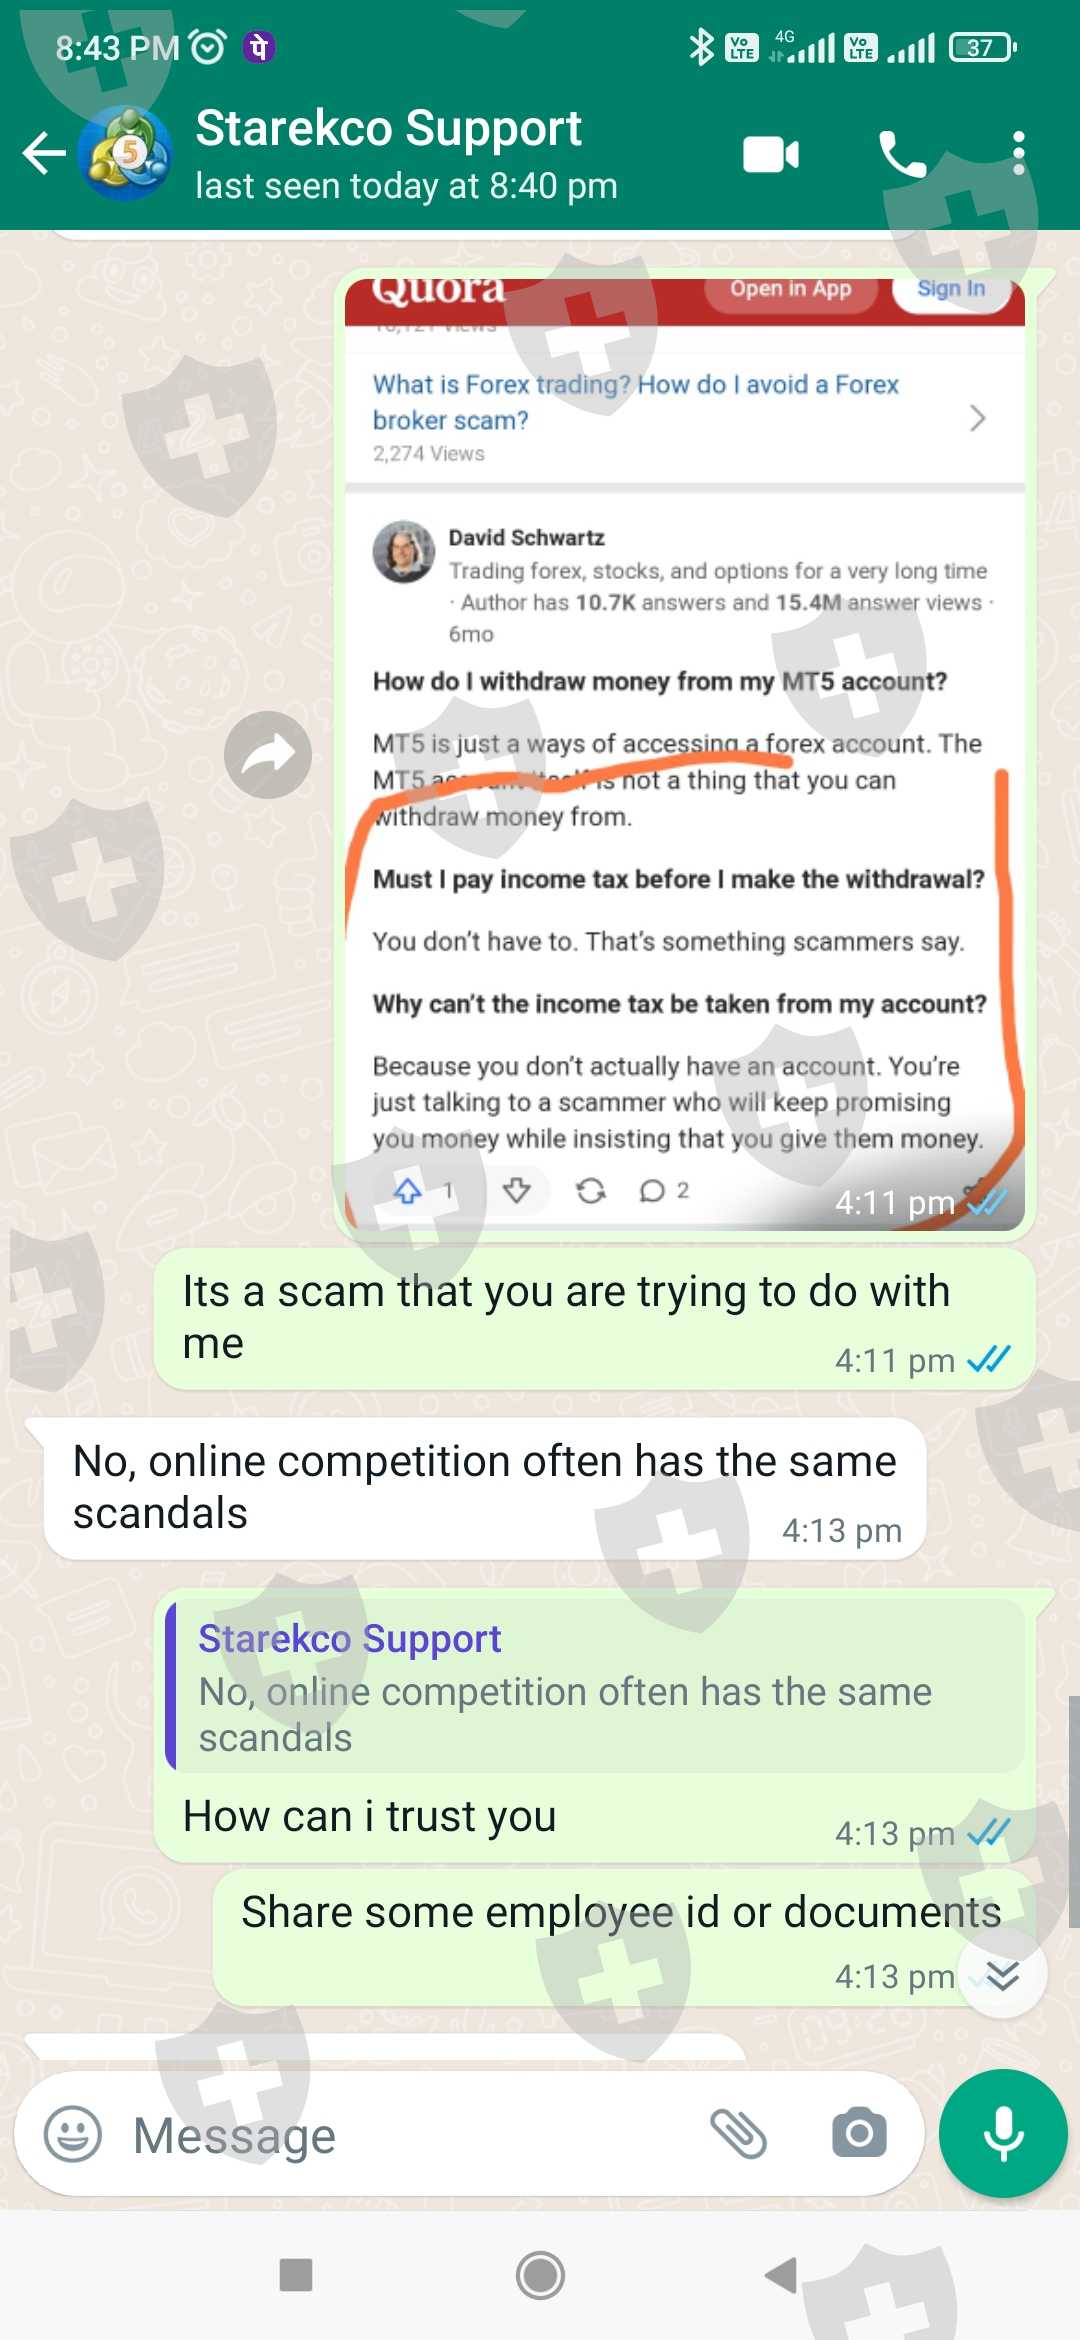Screen dimensions: 1080x2340
Task: Open the emoji picker in message bar
Action: pyautogui.click(x=73, y=2134)
